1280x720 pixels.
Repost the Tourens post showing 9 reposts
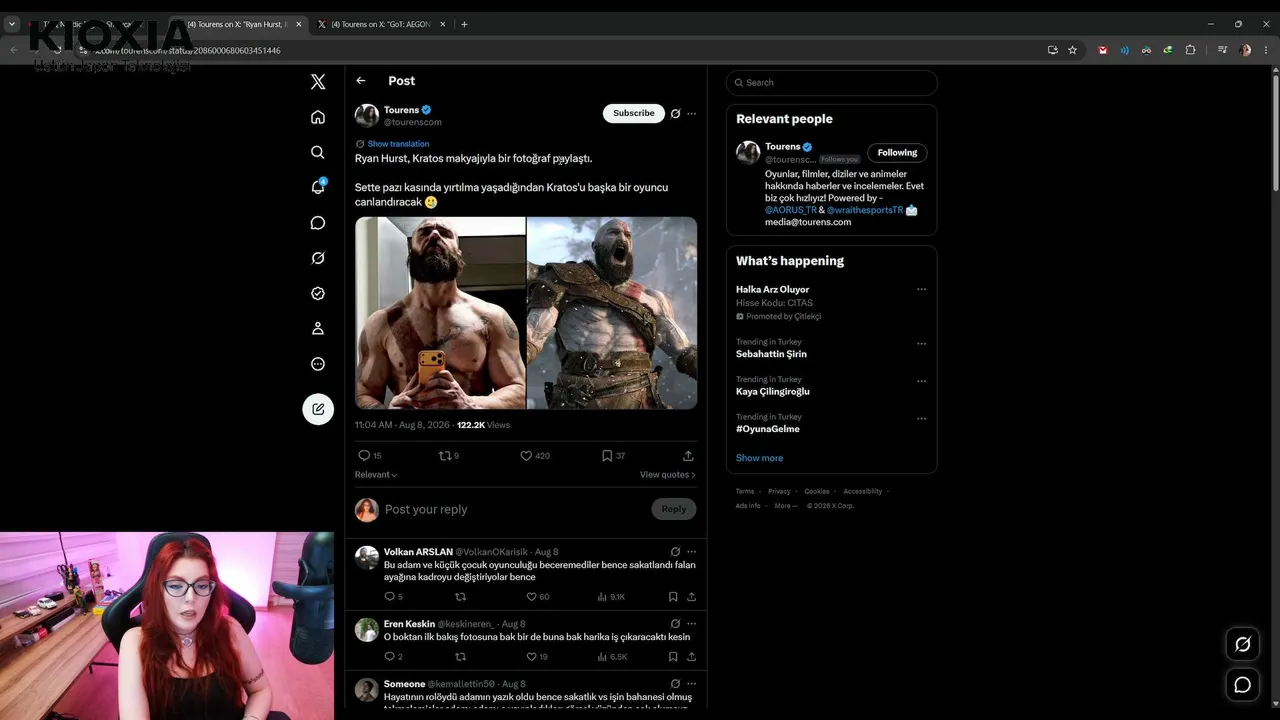[x=449, y=455]
